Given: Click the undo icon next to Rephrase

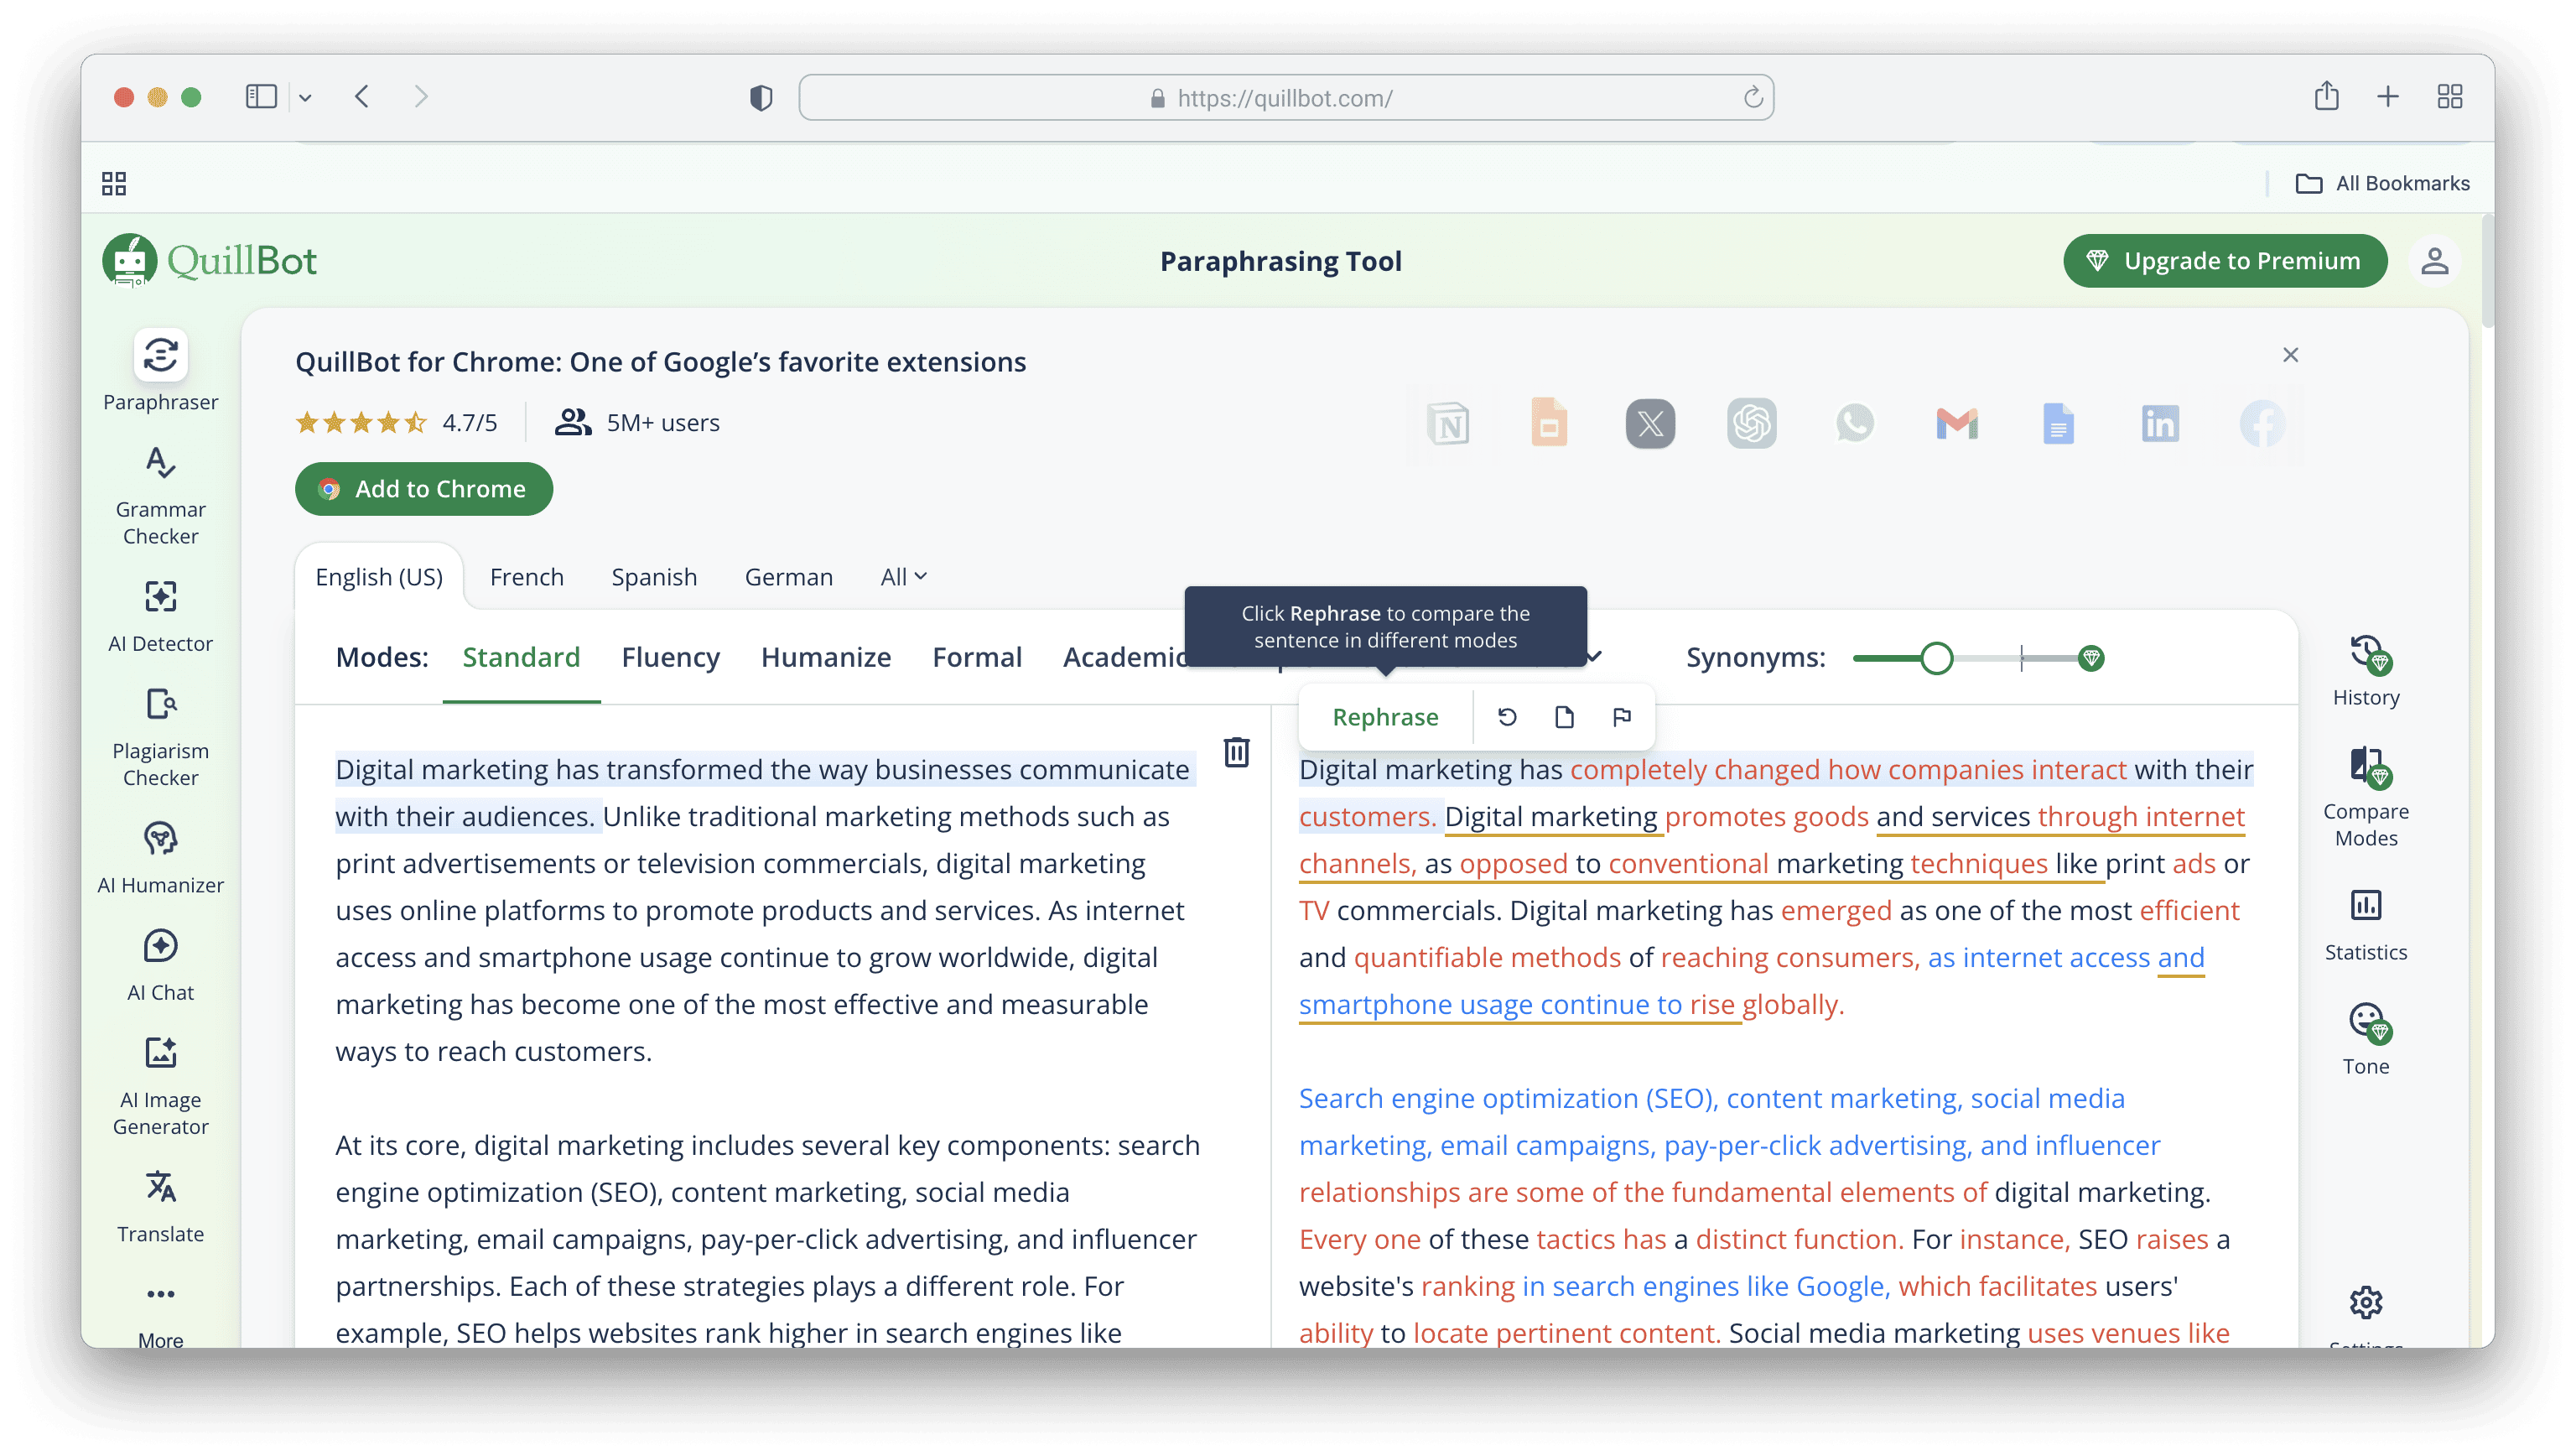Looking at the screenshot, I should [x=1507, y=717].
